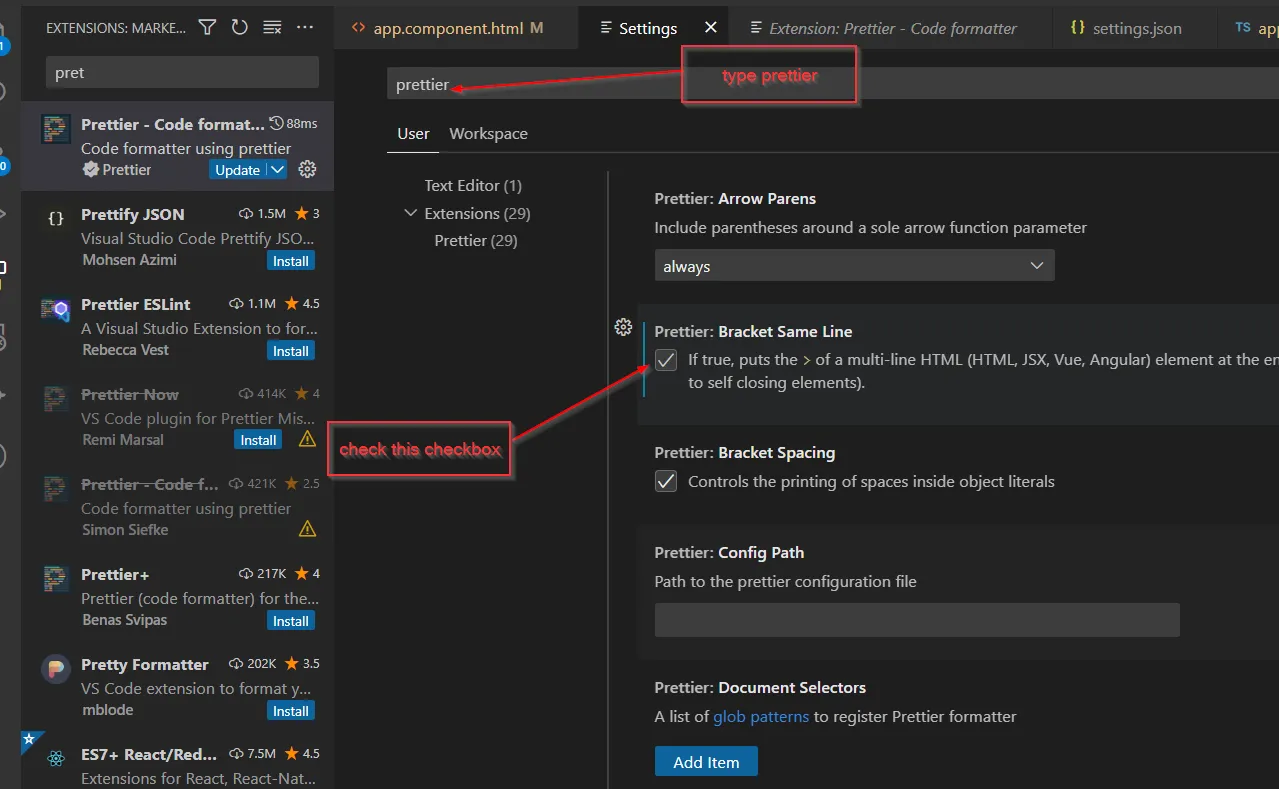Click warning icon on Prettier Now extension
The width and height of the screenshot is (1279, 789).
(x=307, y=439)
